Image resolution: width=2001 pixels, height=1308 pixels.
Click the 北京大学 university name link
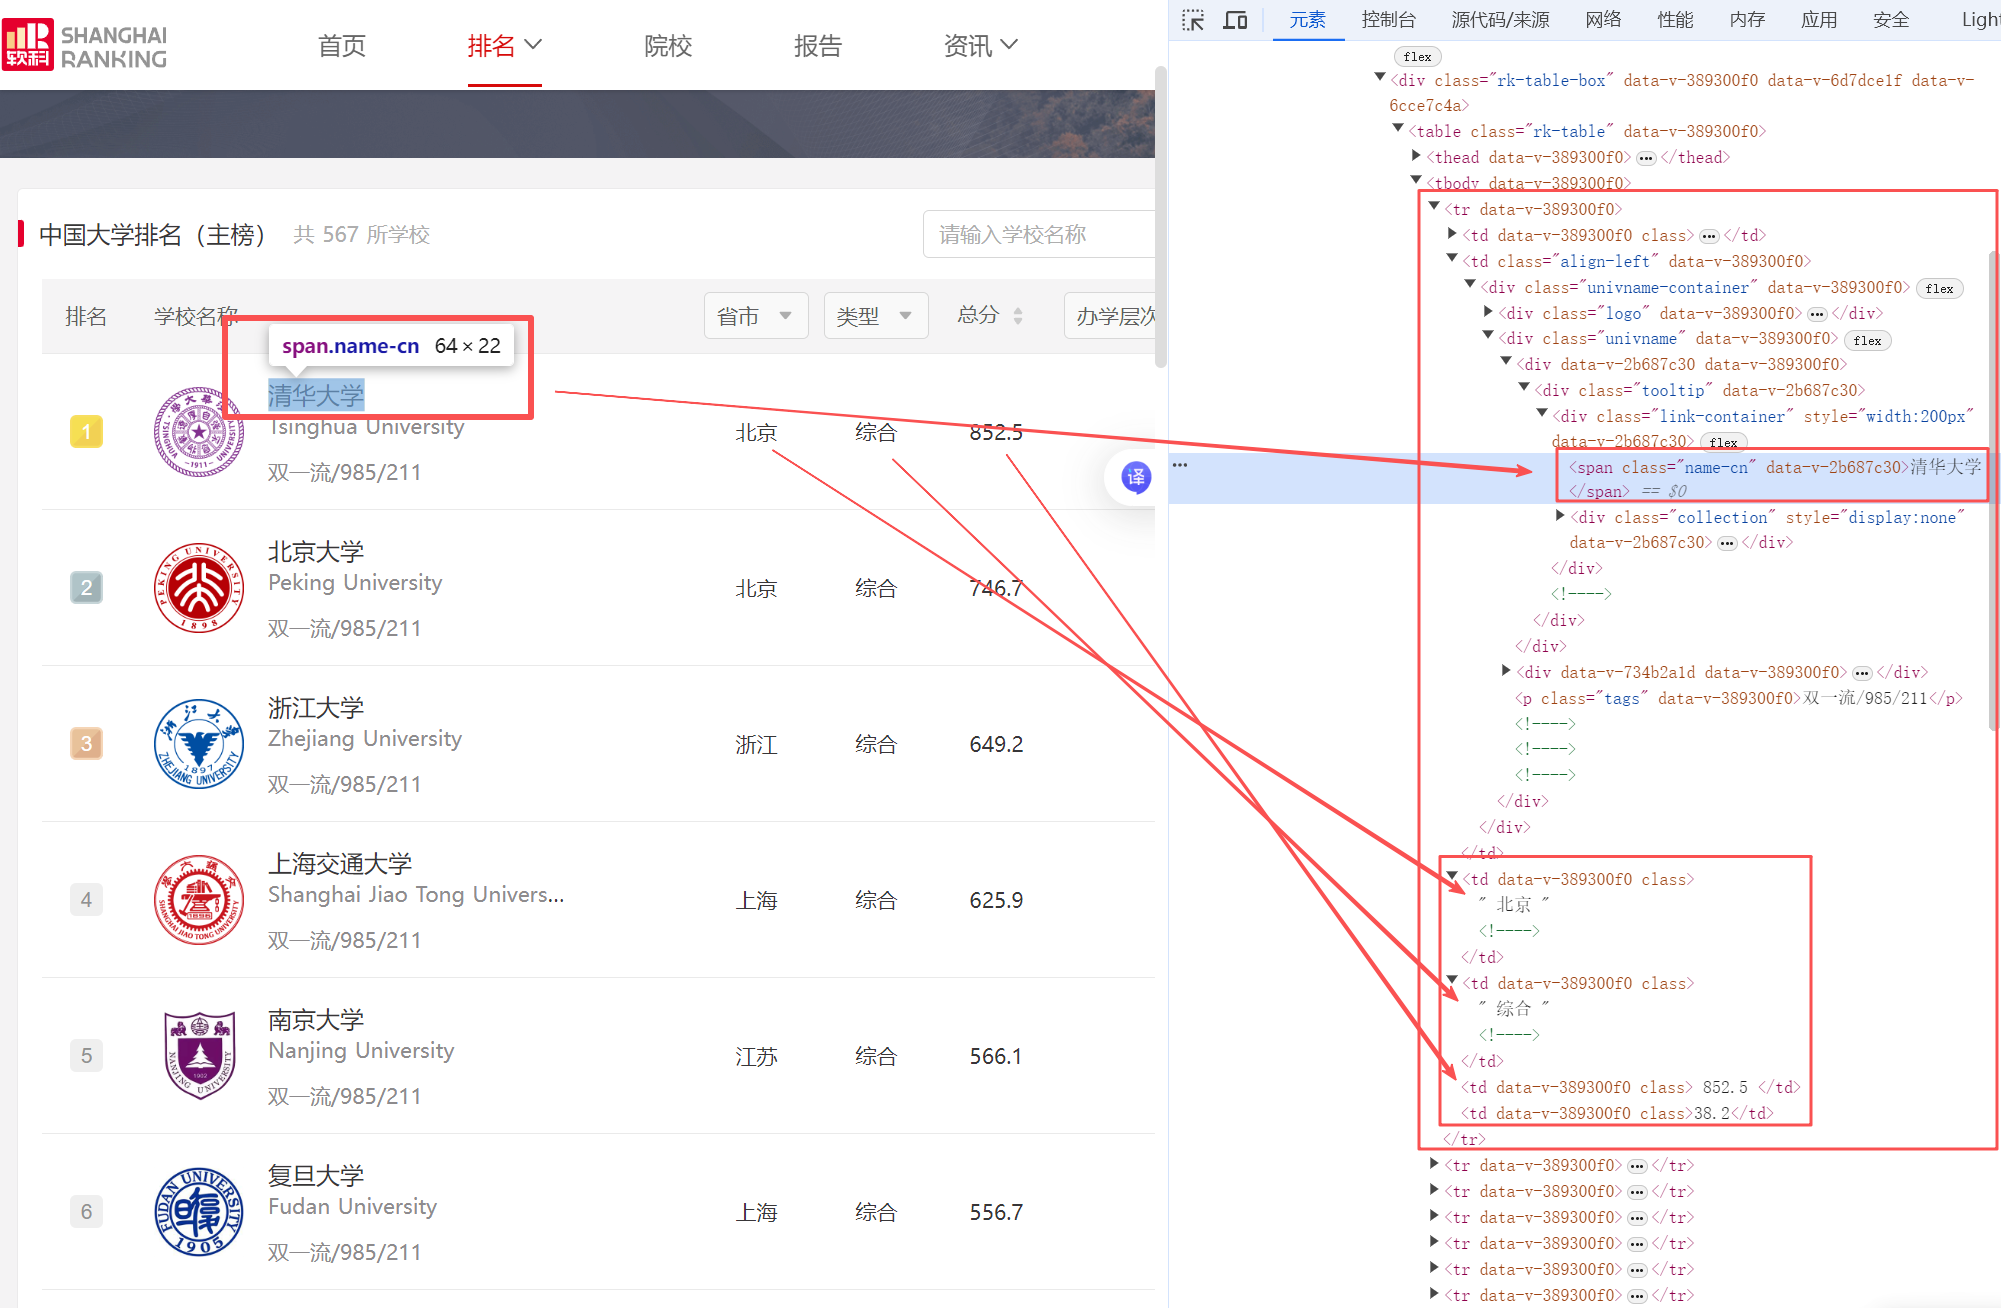click(x=316, y=552)
